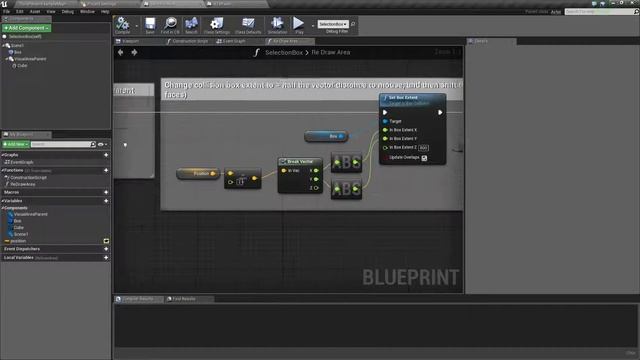Image resolution: width=640 pixels, height=360 pixels.
Task: Select Cube in Components tree
Action: (x=22, y=66)
